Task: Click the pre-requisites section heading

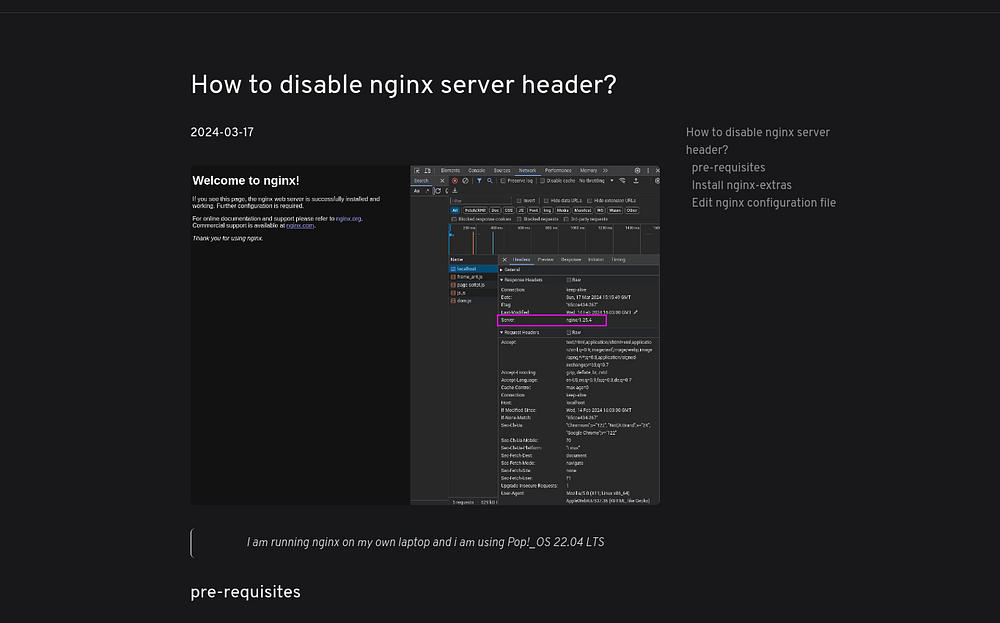Action: click(x=246, y=592)
